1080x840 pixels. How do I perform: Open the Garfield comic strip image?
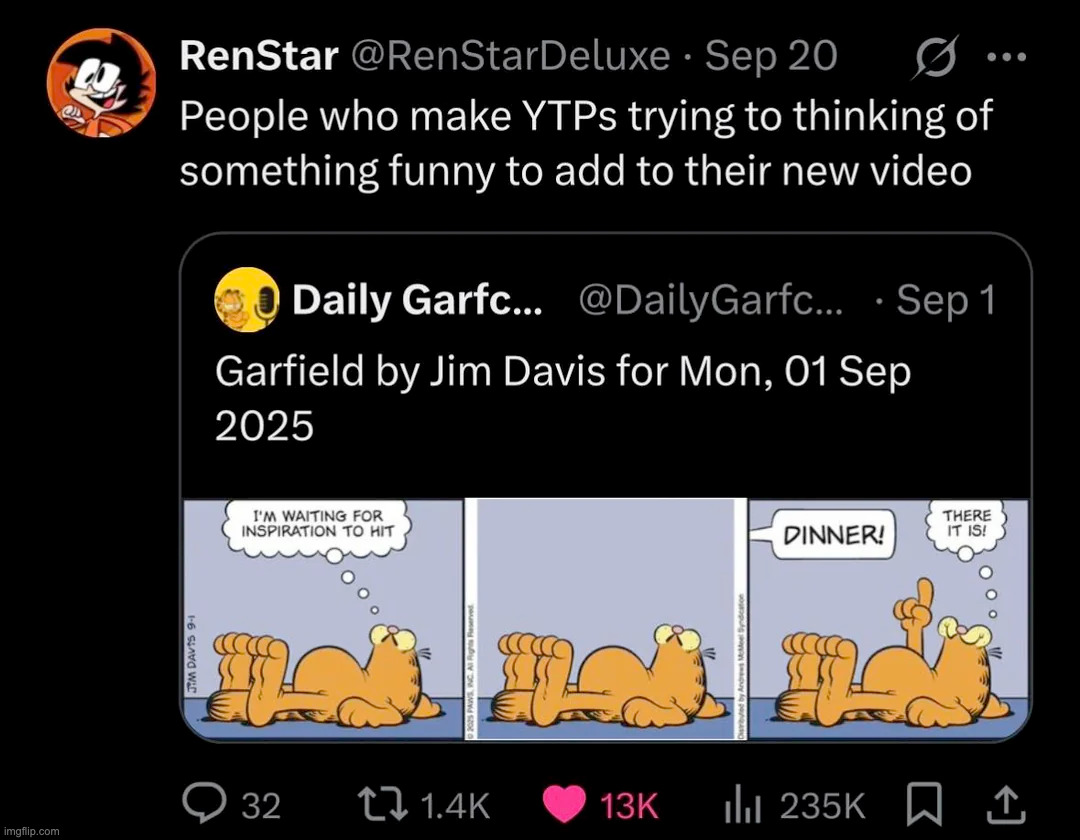(605, 620)
